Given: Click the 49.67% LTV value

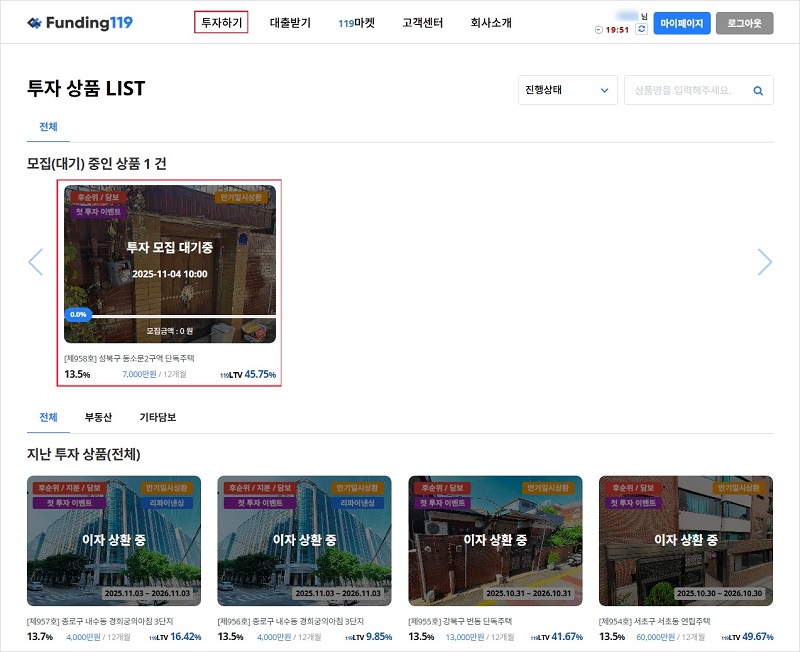Looking at the screenshot, I should 758,637.
